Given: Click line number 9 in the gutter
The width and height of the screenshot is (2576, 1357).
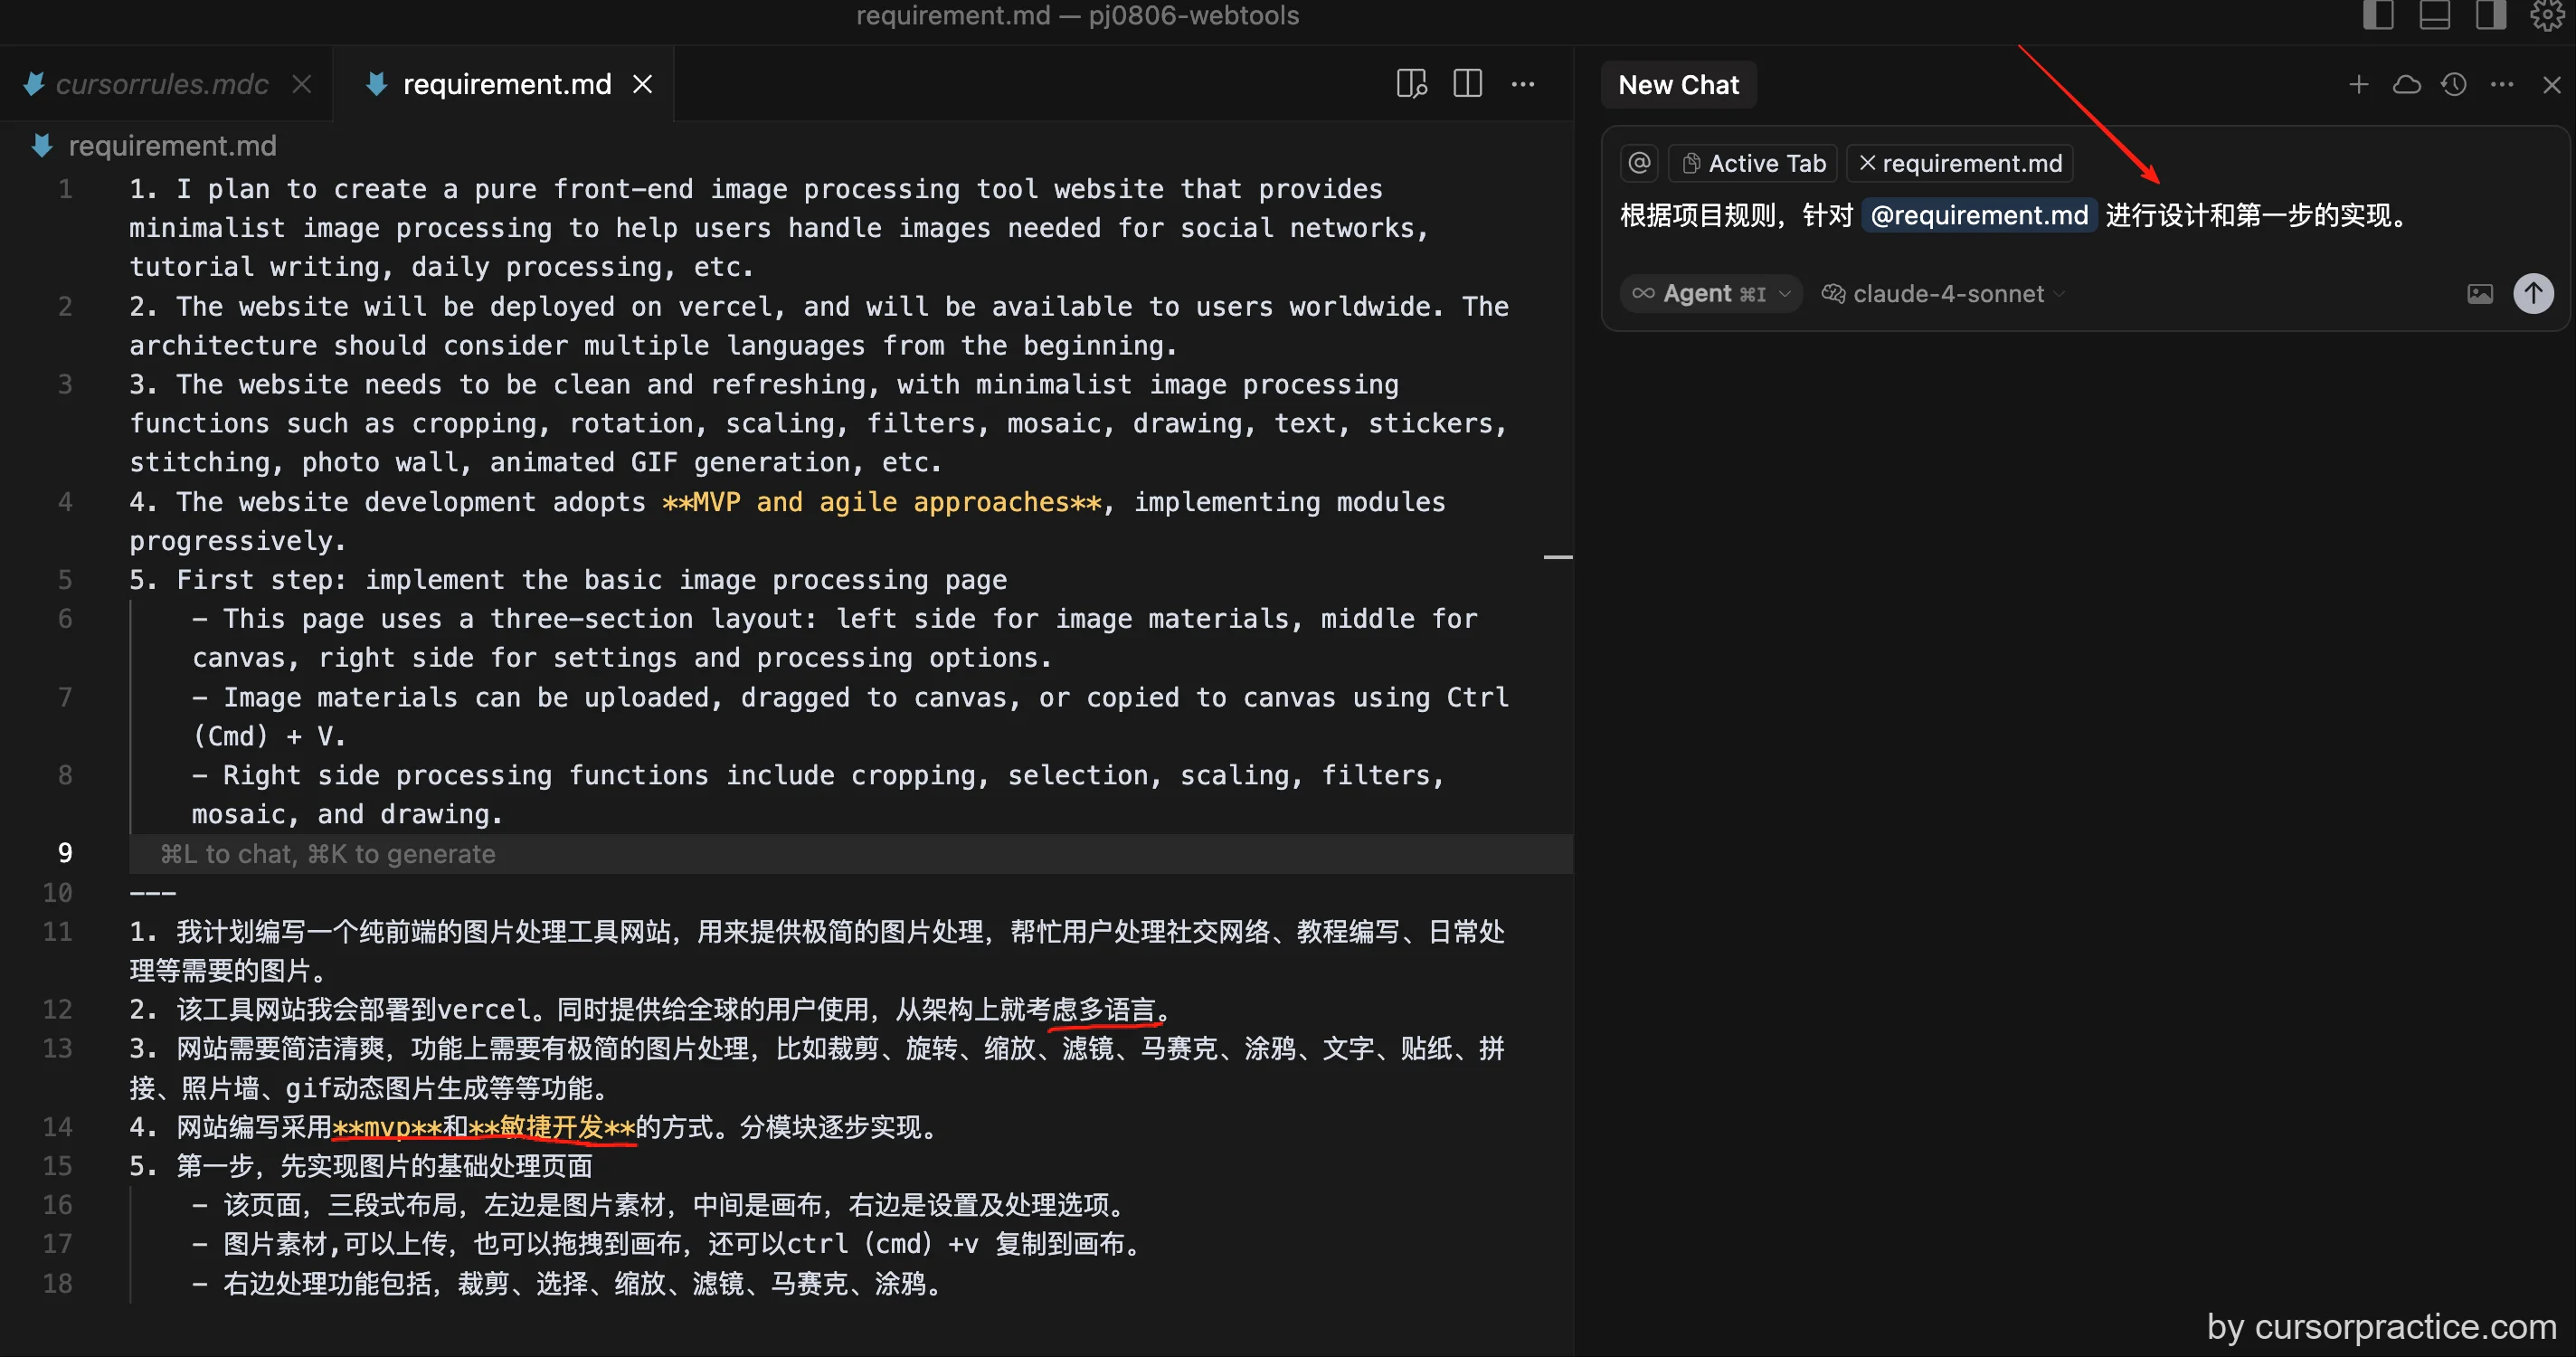Looking at the screenshot, I should pyautogui.click(x=65, y=853).
